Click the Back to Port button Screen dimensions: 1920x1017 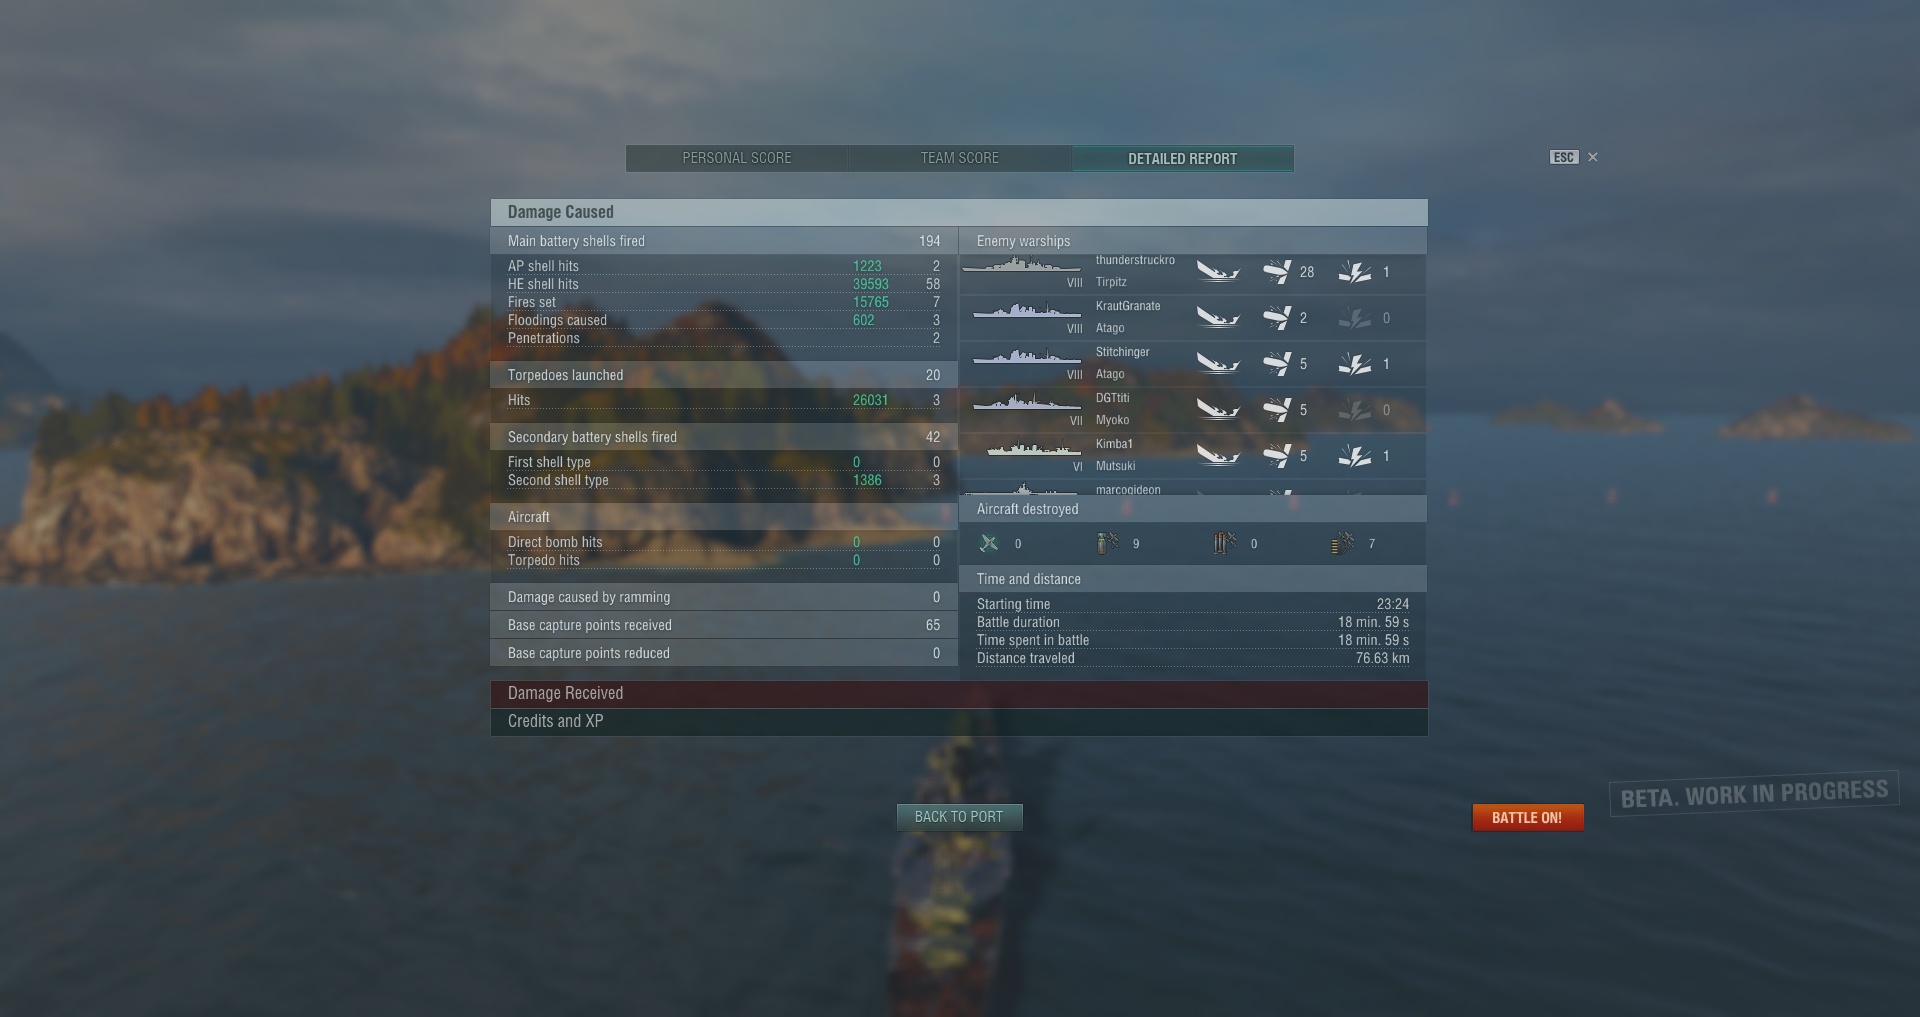tap(959, 817)
